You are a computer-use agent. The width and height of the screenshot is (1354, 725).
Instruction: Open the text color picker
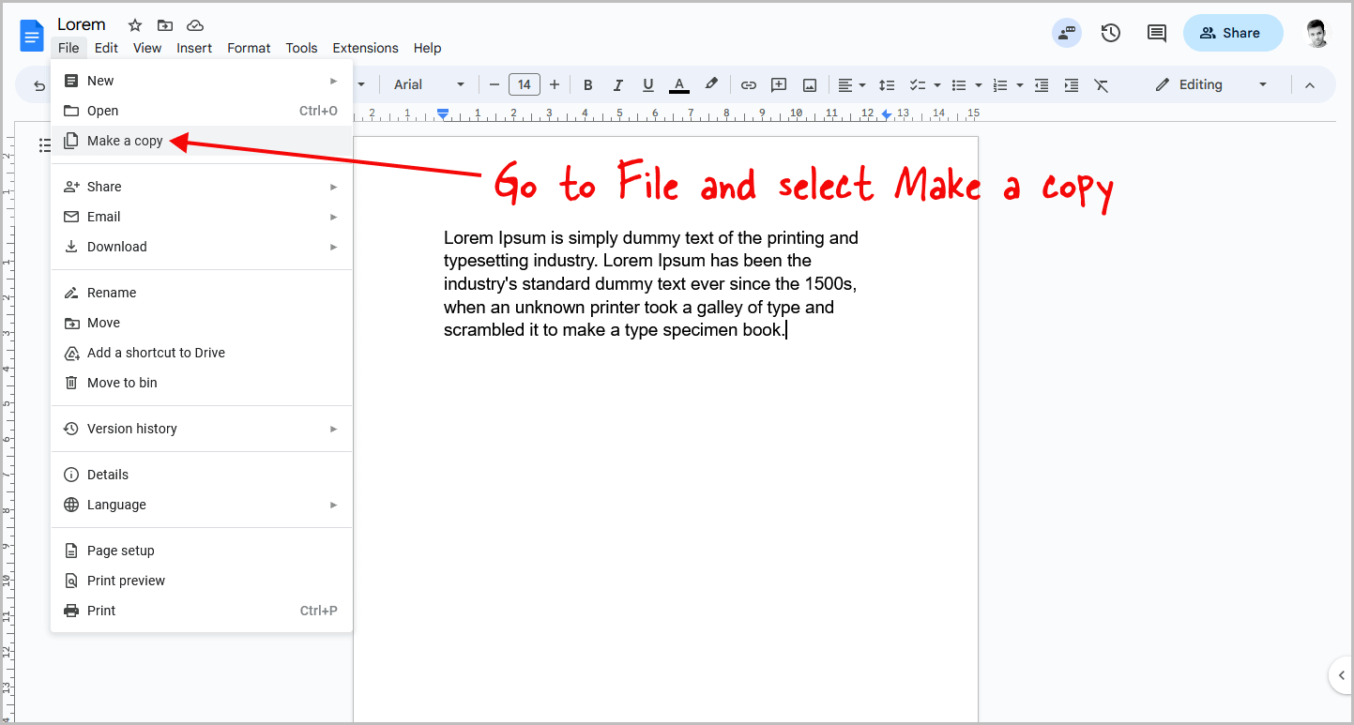click(x=679, y=85)
